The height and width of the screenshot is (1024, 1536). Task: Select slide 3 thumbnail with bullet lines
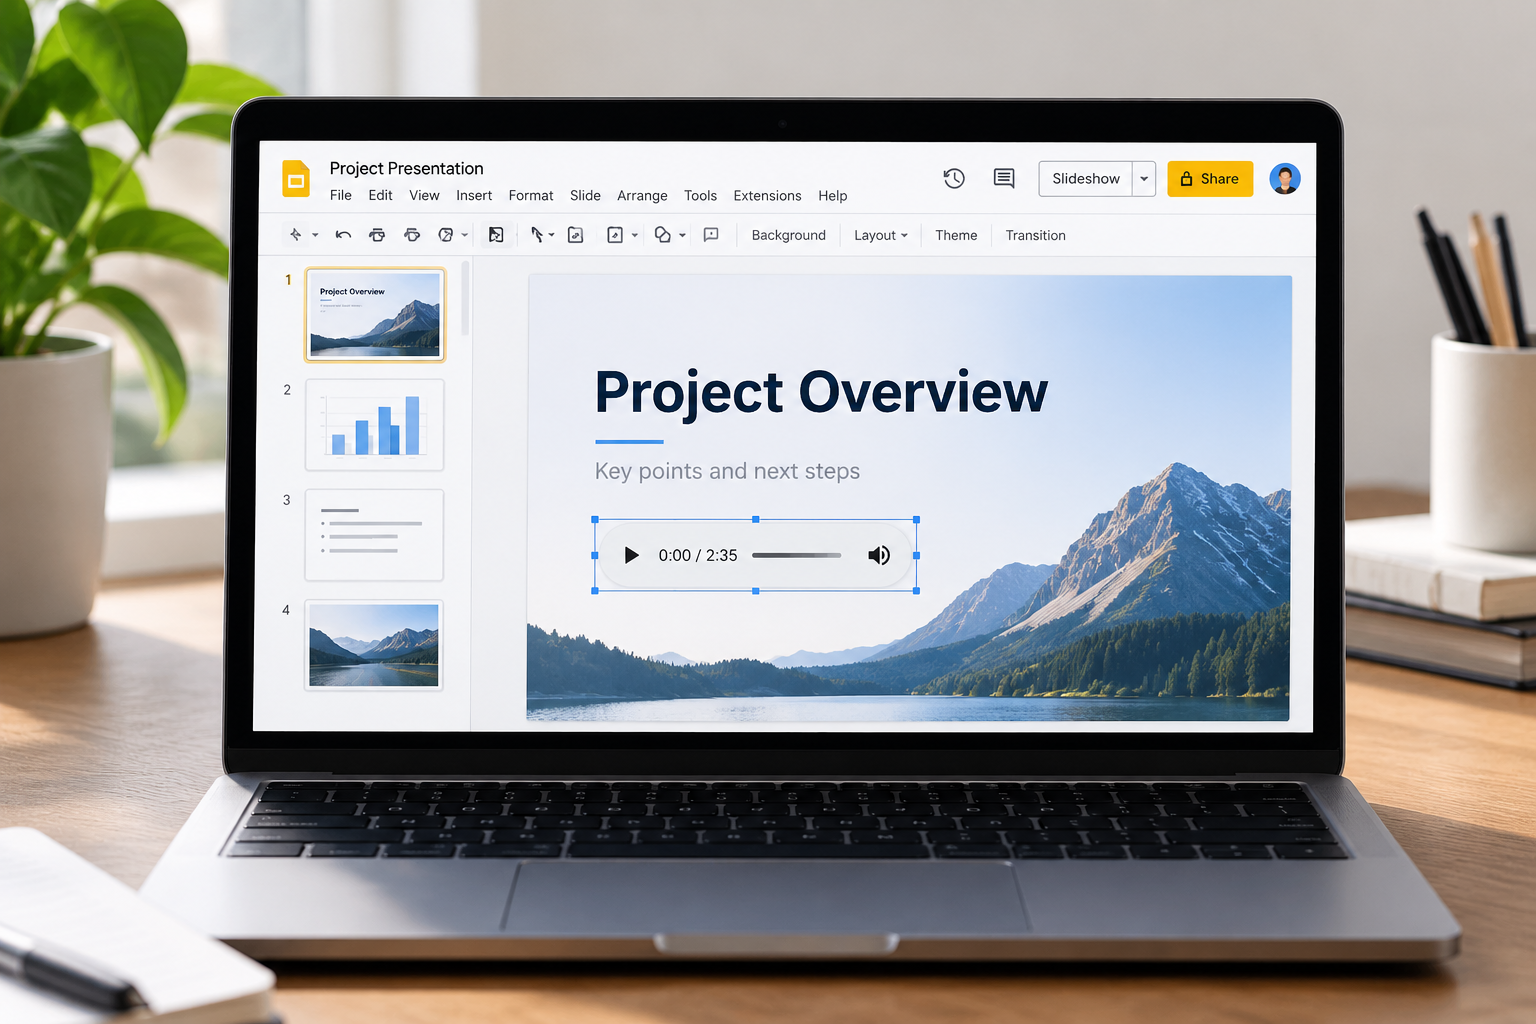(x=374, y=535)
